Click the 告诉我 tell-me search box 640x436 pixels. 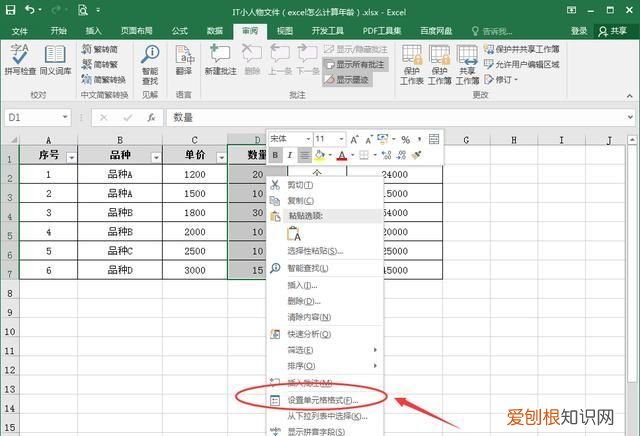(492, 31)
